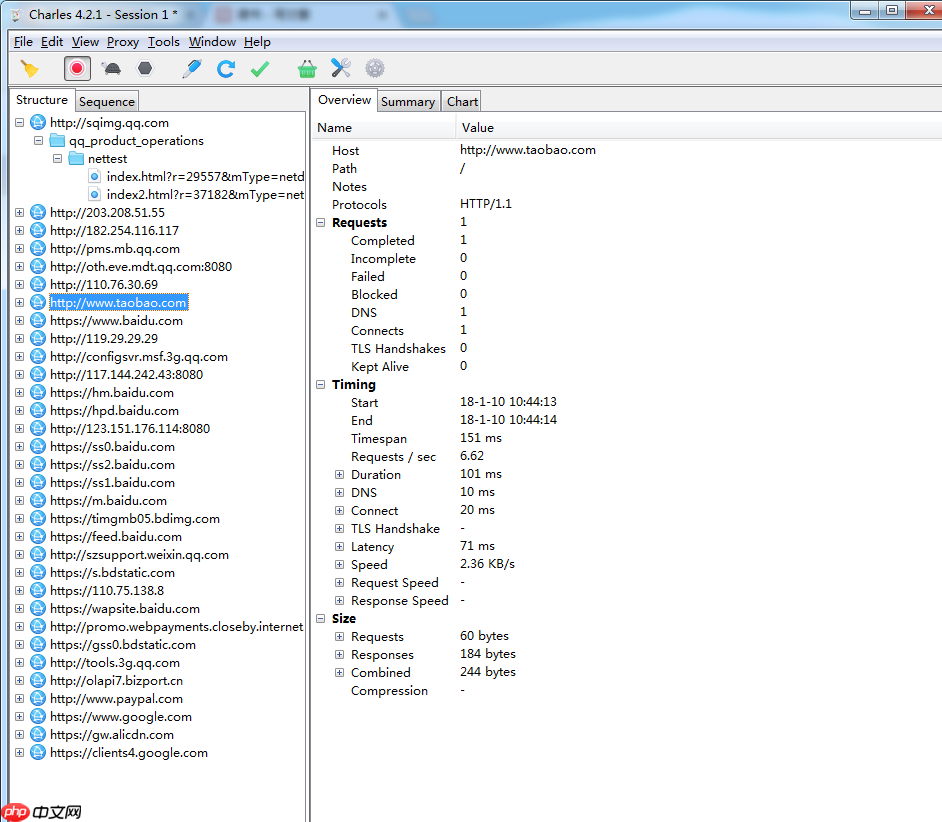Open the Proxy menu
This screenshot has width=942, height=822.
123,42
